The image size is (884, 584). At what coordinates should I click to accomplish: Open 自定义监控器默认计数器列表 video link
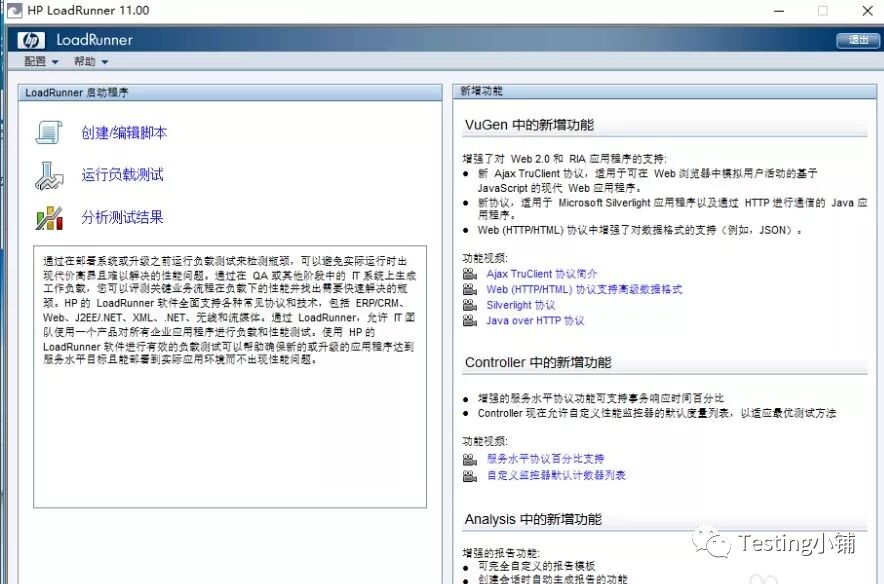[x=556, y=475]
